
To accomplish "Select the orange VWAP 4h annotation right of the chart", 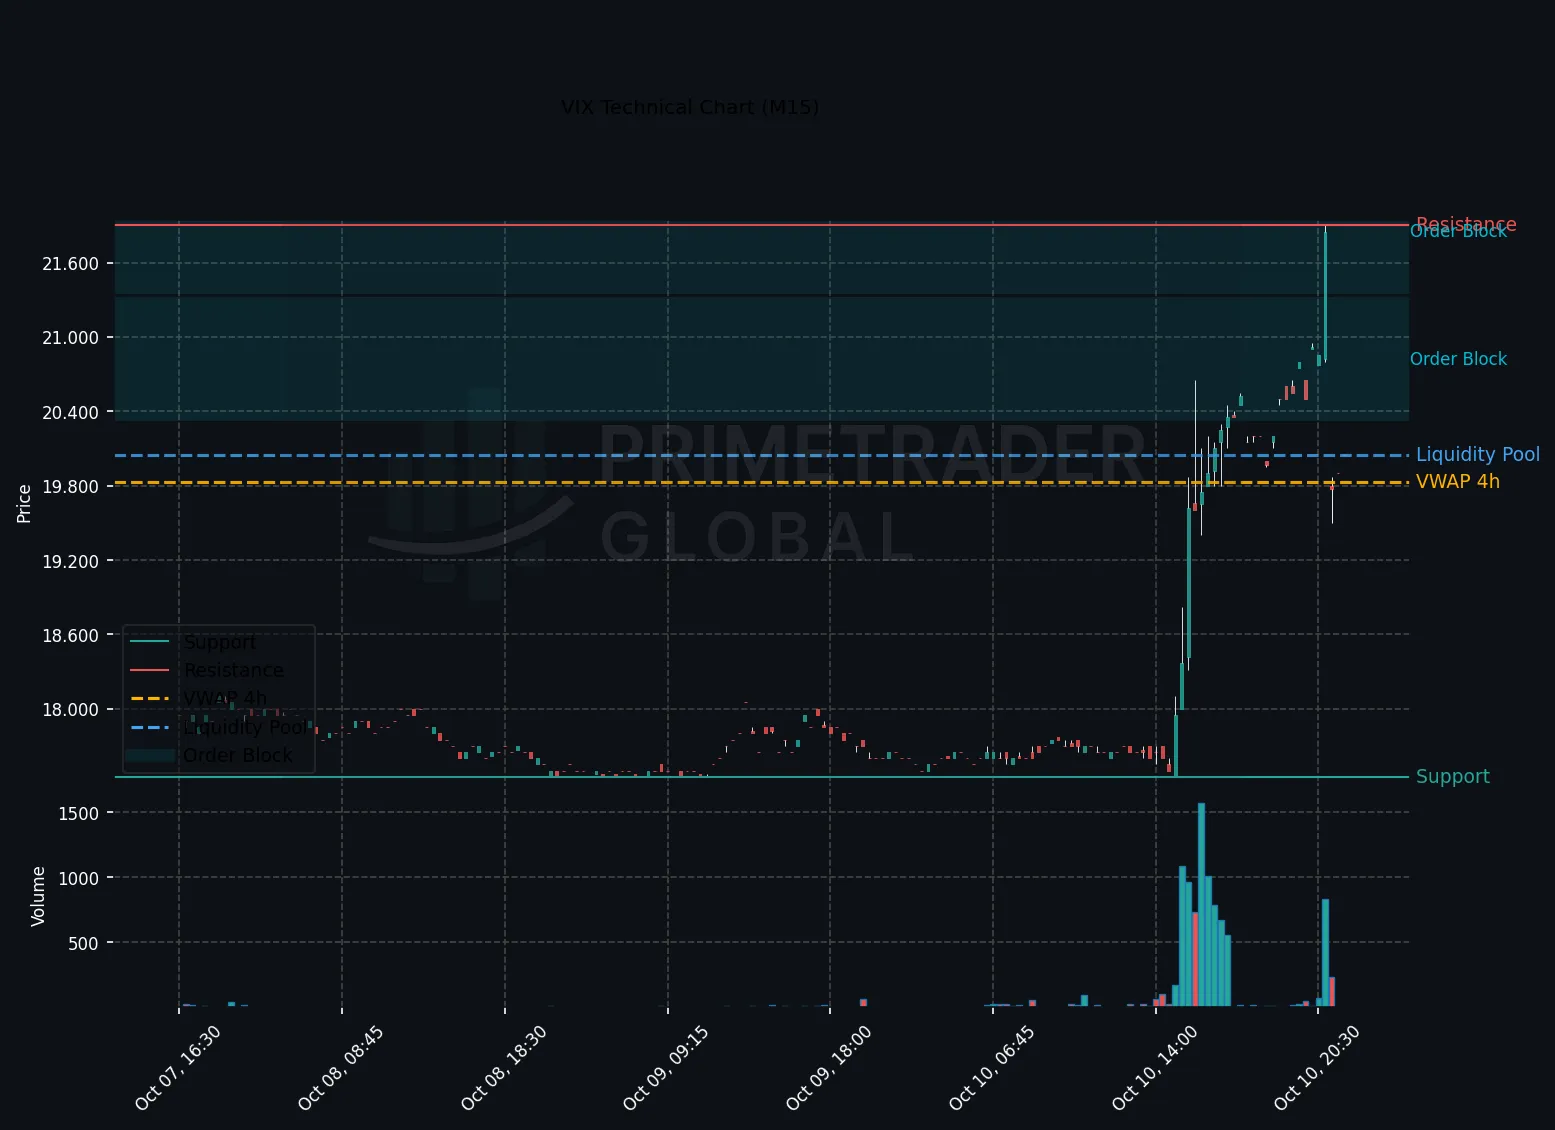I will pos(1458,482).
